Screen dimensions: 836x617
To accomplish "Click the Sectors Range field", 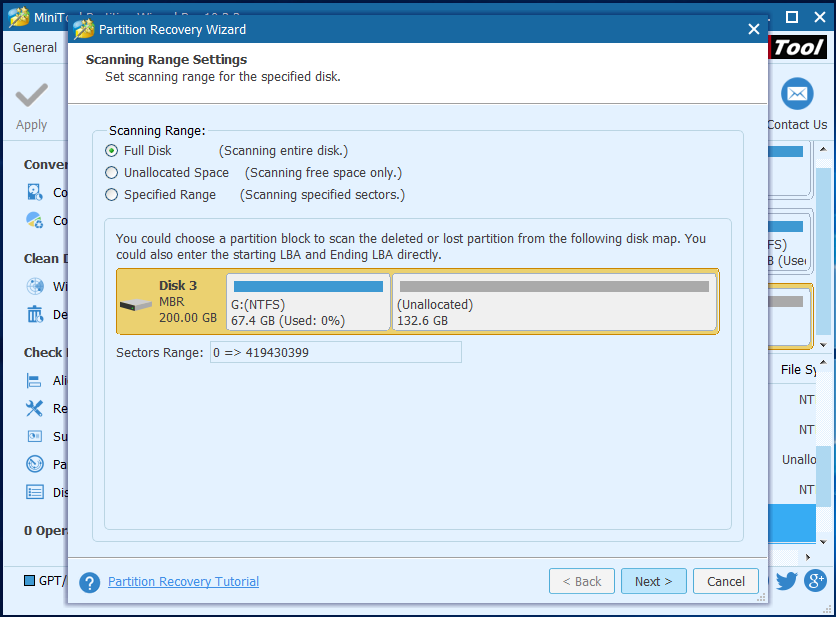I will [x=336, y=352].
